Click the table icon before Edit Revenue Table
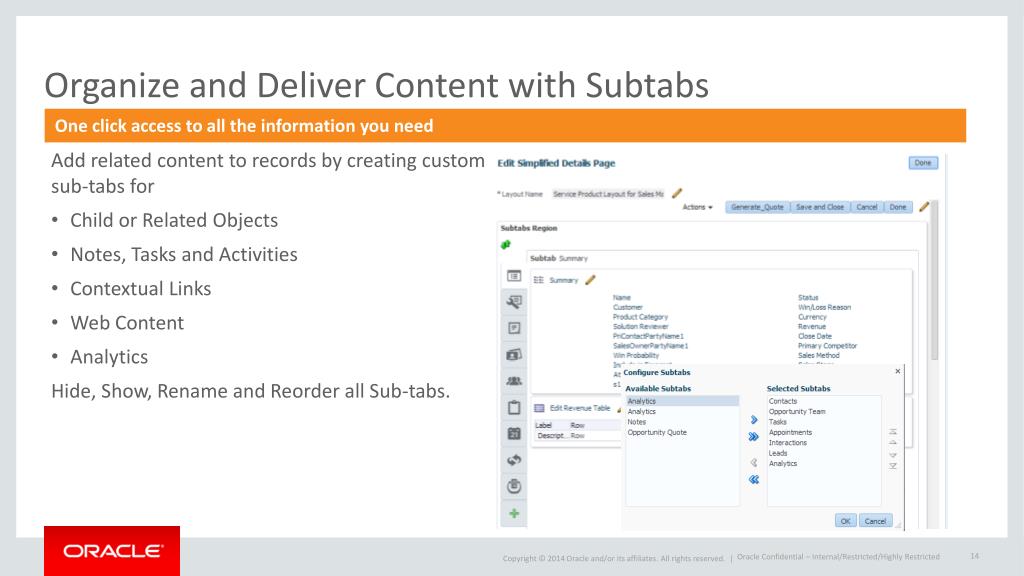 [x=539, y=408]
